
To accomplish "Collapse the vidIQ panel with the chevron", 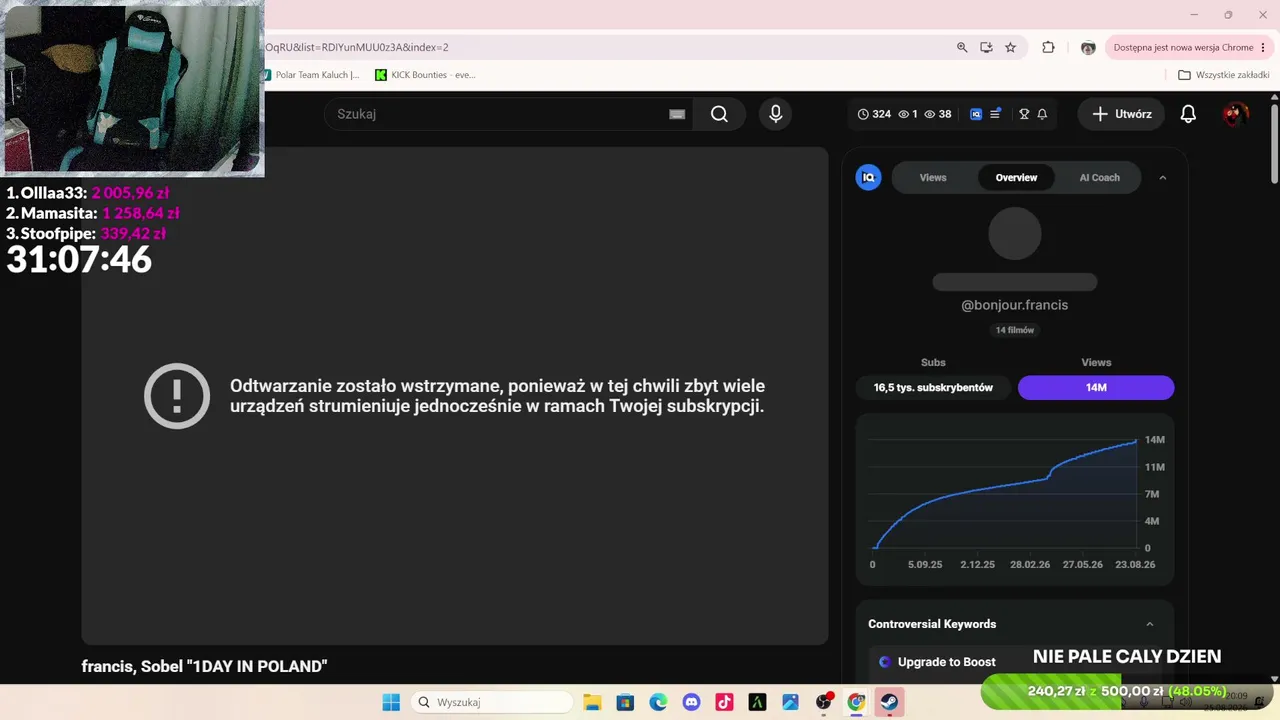I will pyautogui.click(x=1162, y=178).
